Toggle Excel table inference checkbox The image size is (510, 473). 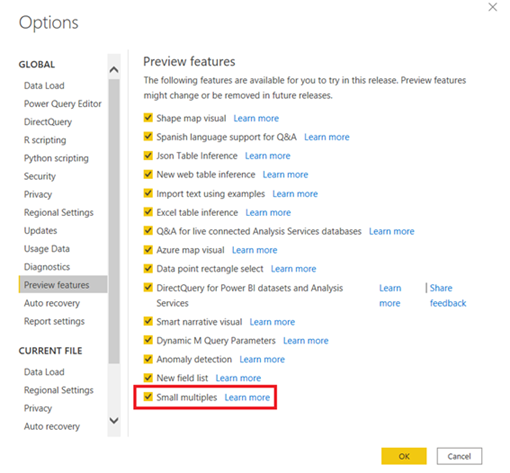[148, 212]
